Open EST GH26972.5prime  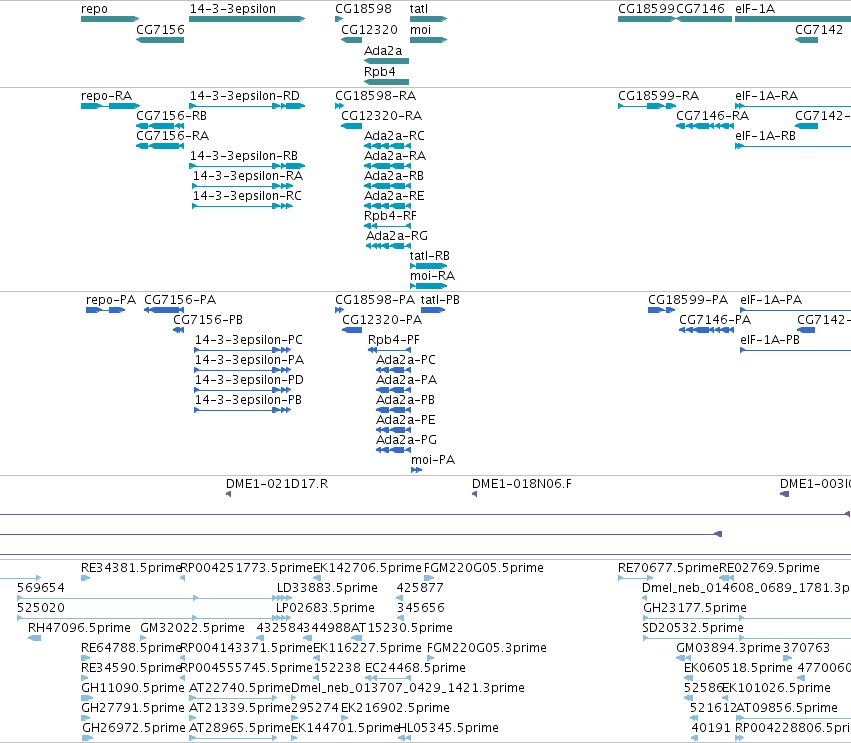click(x=87, y=738)
